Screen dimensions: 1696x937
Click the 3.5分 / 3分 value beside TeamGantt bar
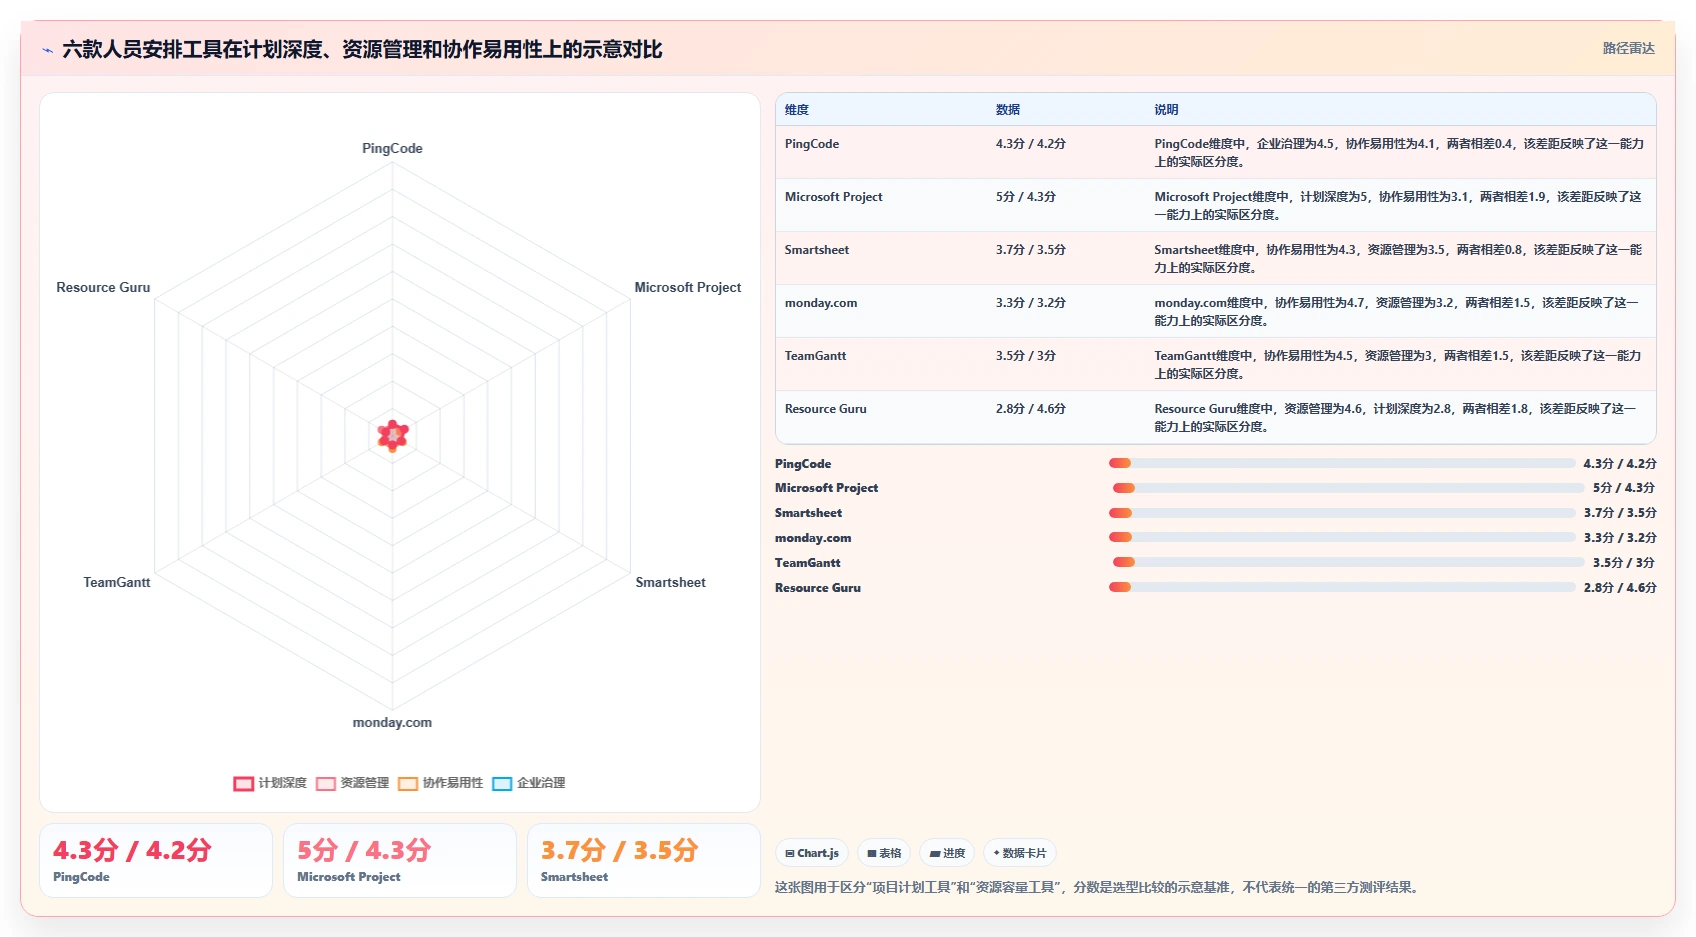[x=1624, y=563]
